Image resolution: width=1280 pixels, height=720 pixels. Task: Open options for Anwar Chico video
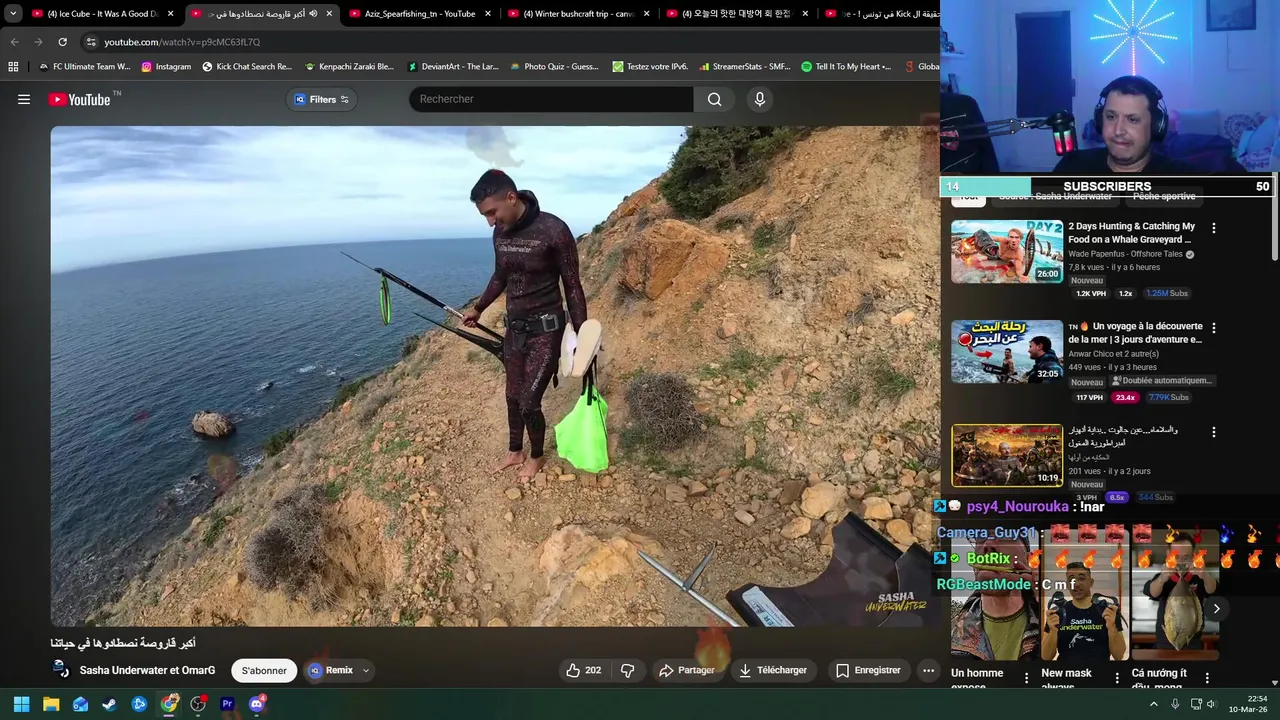tap(1214, 328)
